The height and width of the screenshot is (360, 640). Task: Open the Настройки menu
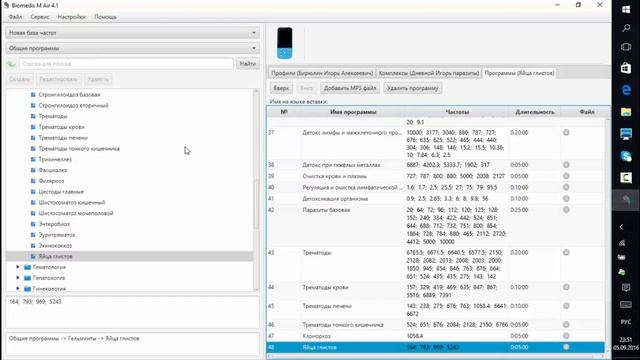(71, 17)
